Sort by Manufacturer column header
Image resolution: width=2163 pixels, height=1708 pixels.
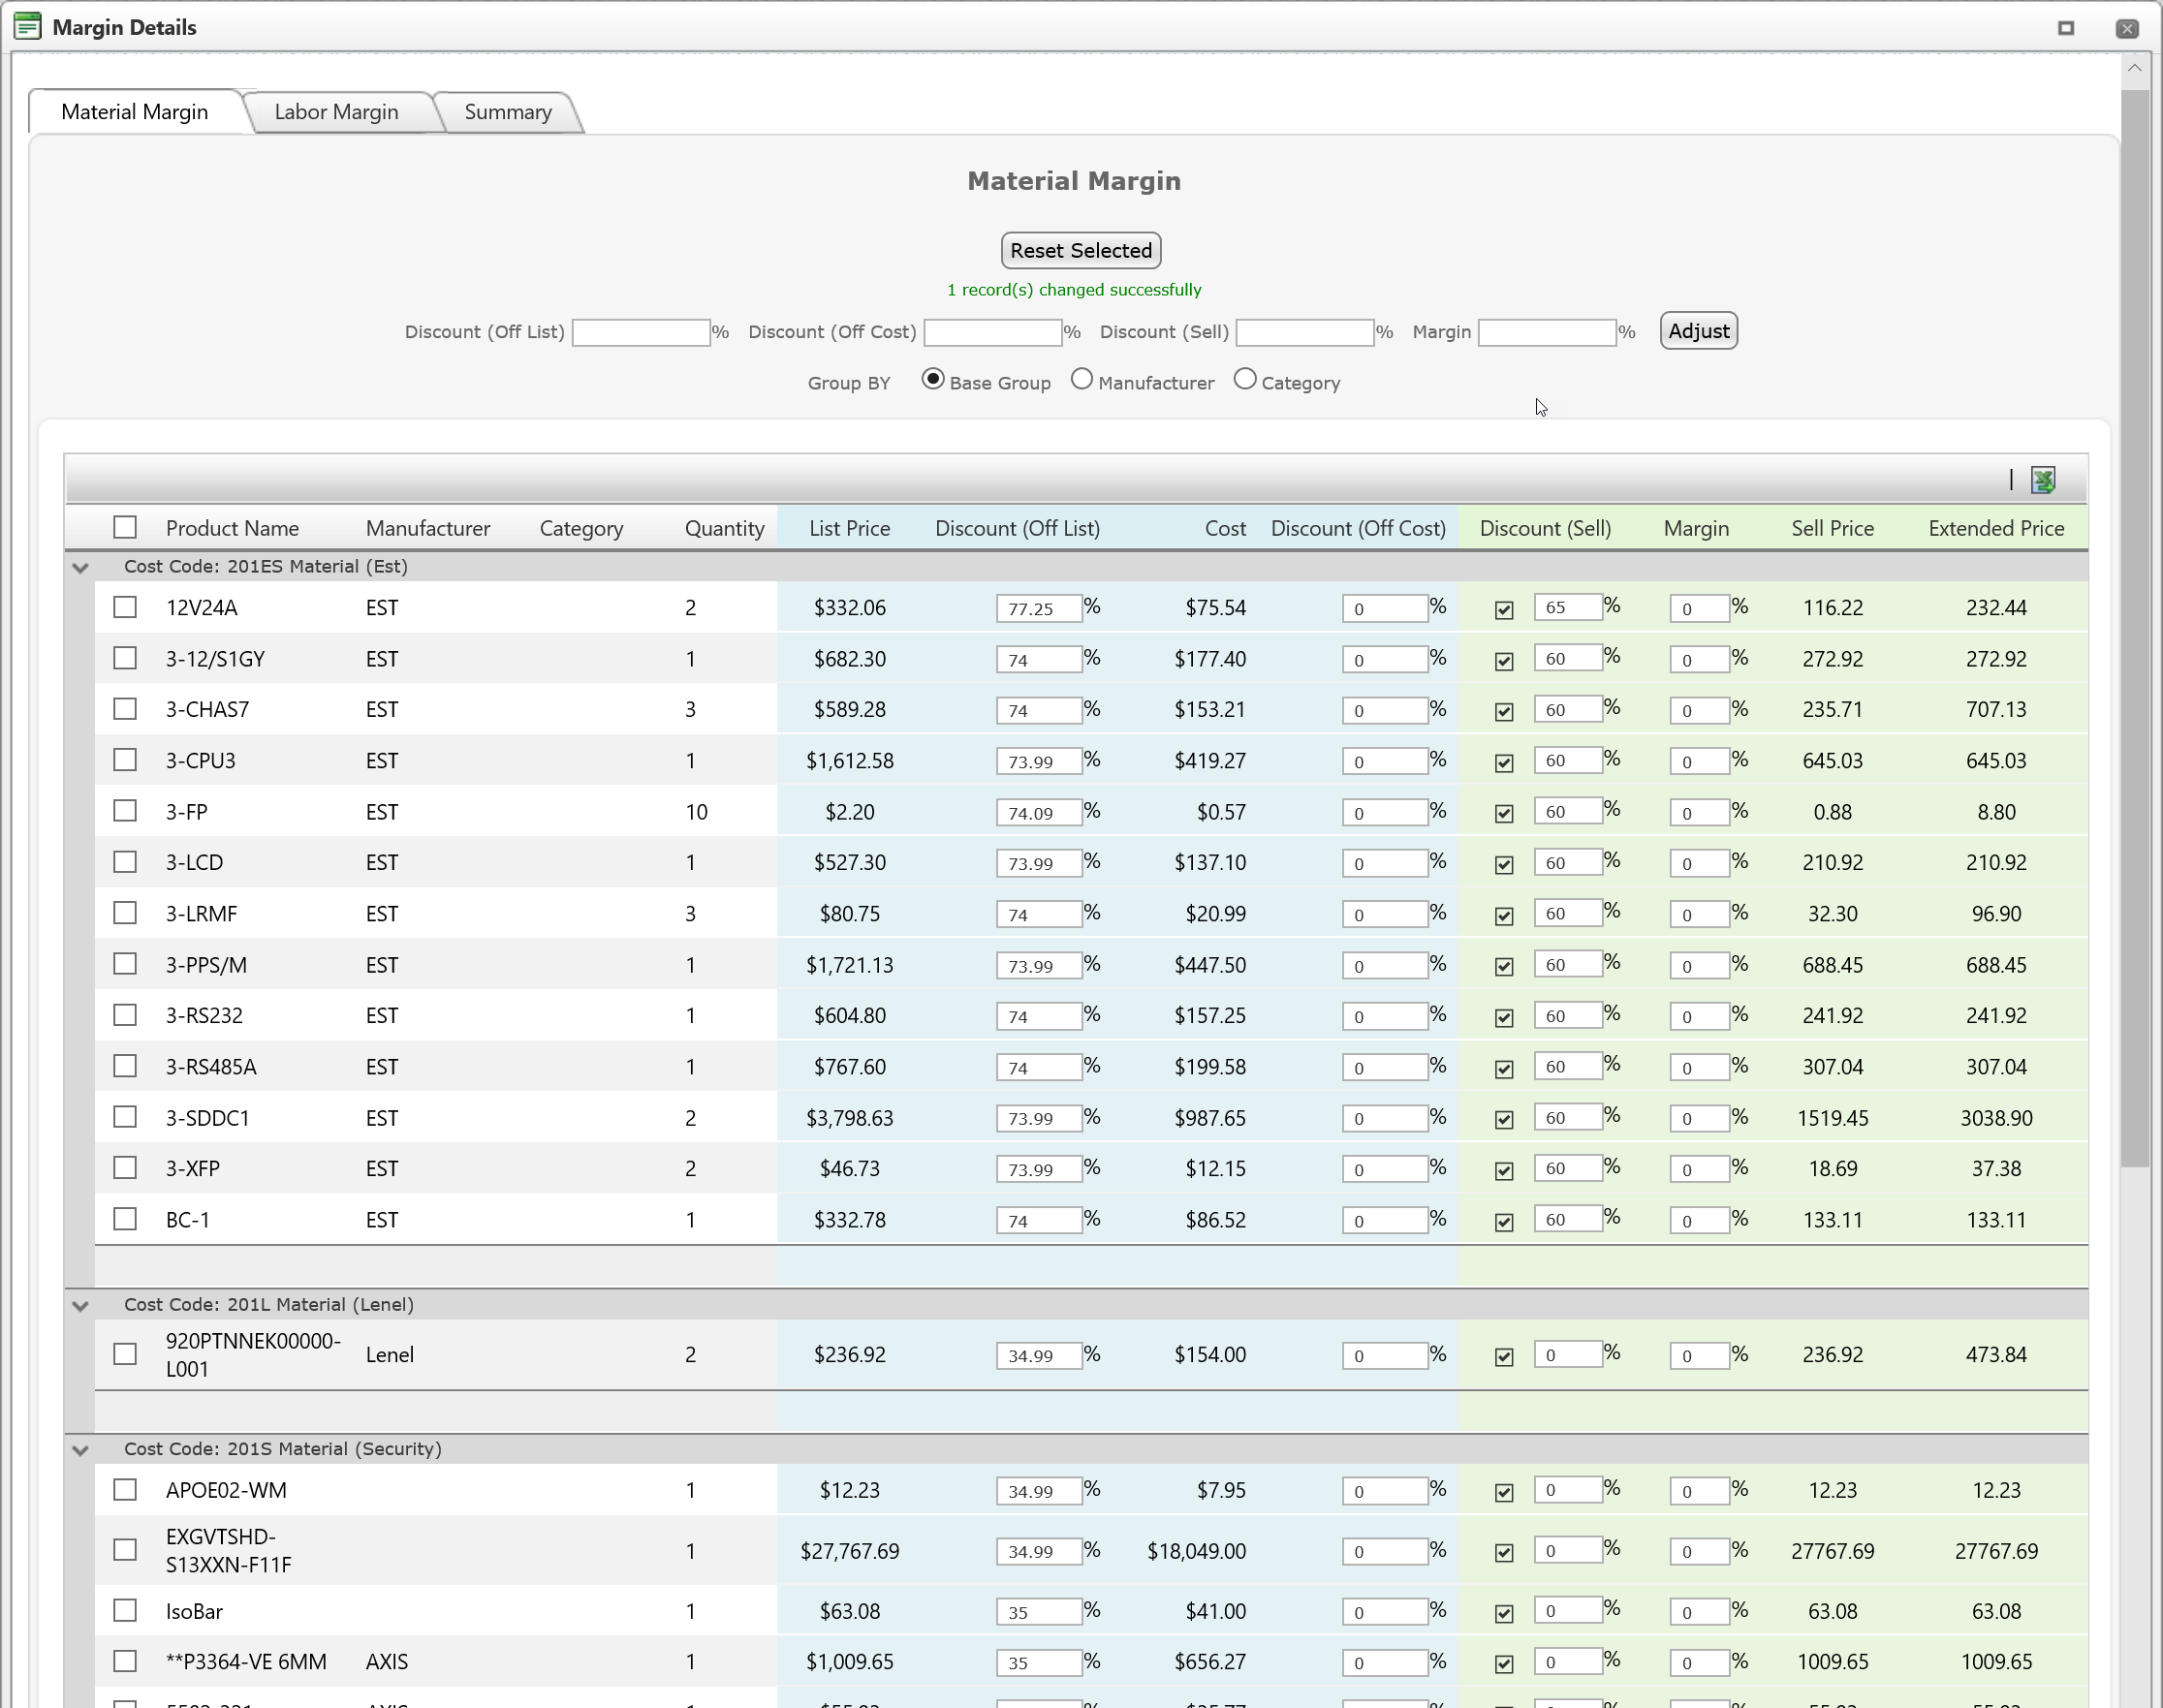[x=428, y=528]
